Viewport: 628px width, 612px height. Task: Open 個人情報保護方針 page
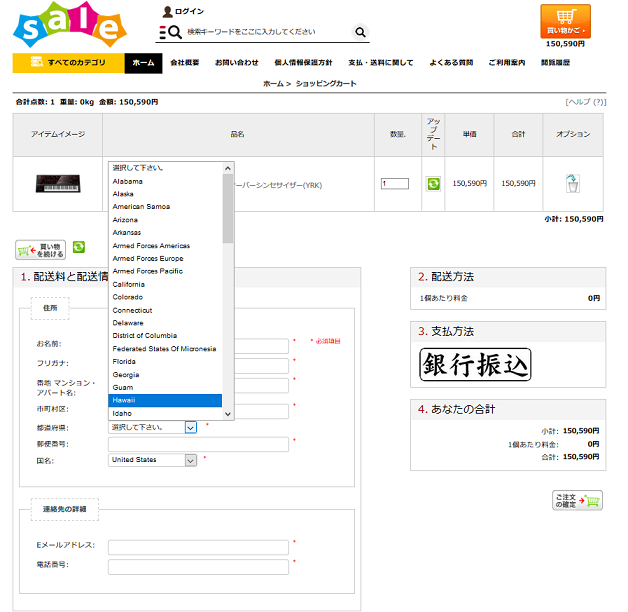coord(303,63)
